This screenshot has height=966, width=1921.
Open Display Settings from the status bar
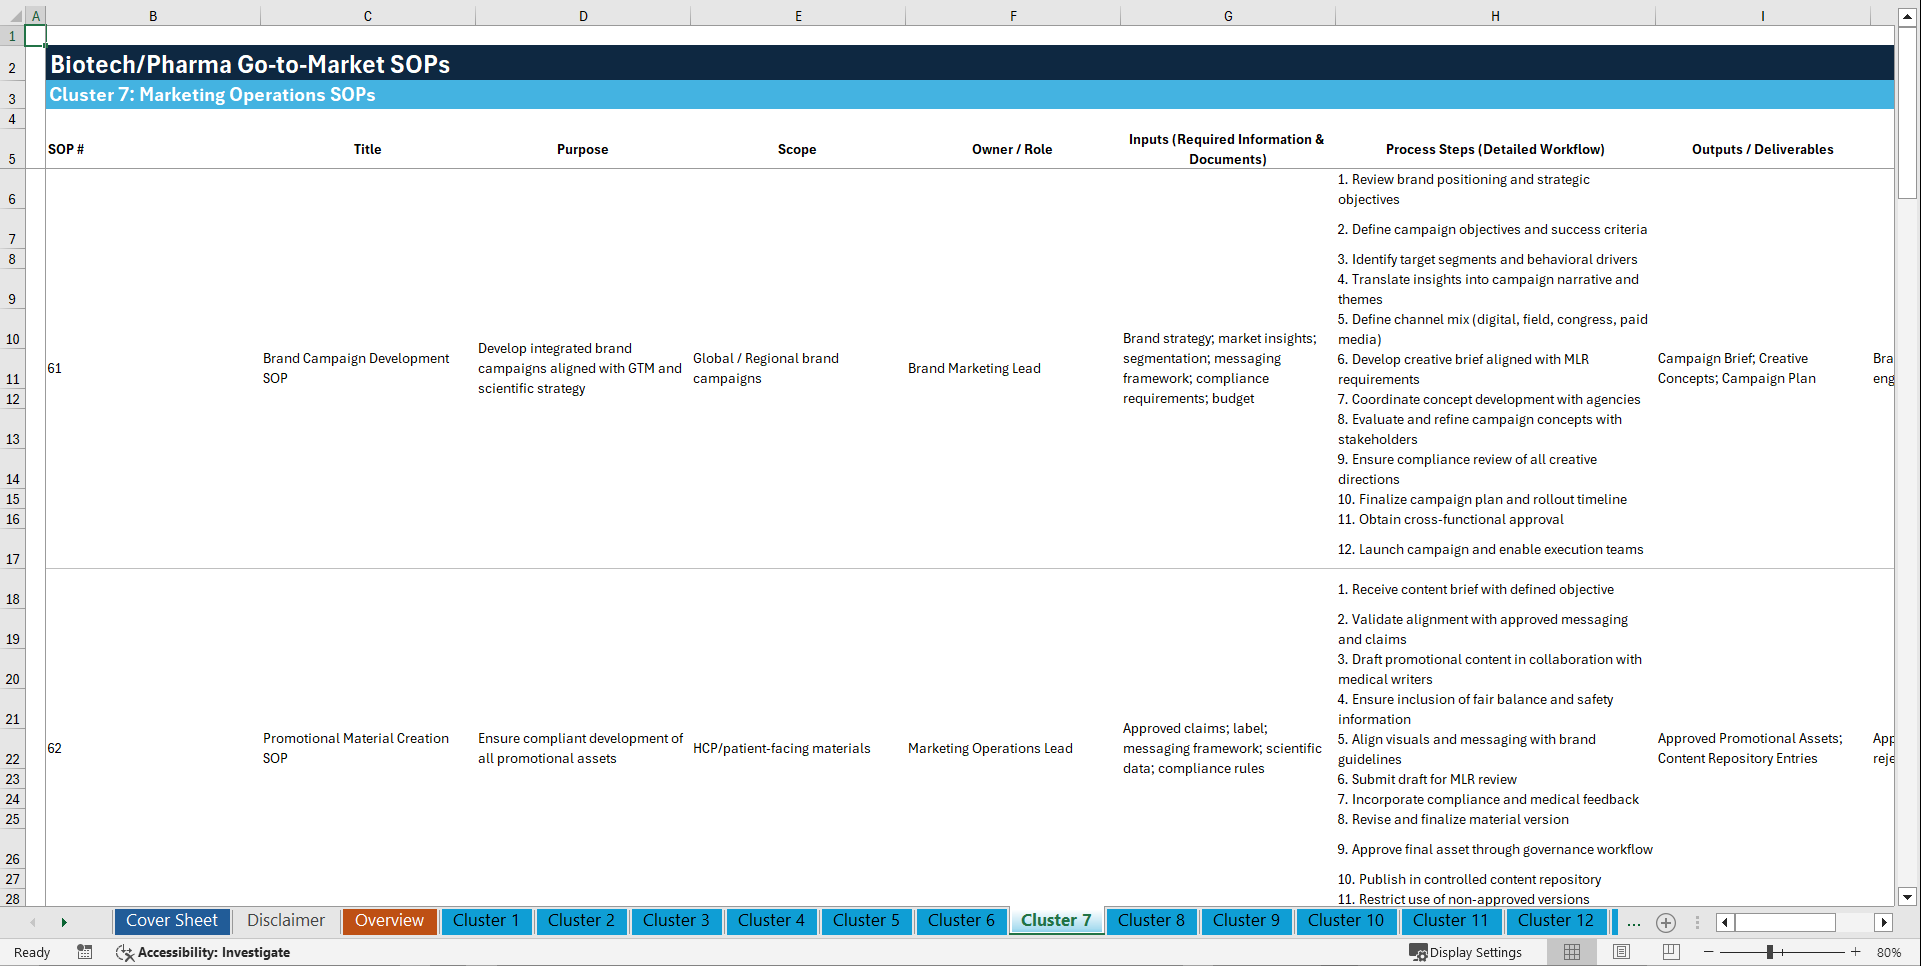[1467, 952]
